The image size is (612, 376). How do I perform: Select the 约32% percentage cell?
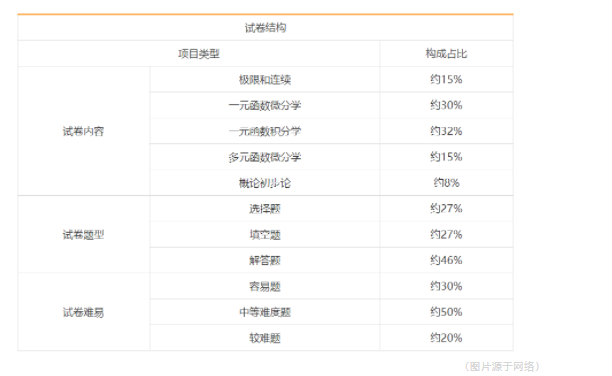446,131
